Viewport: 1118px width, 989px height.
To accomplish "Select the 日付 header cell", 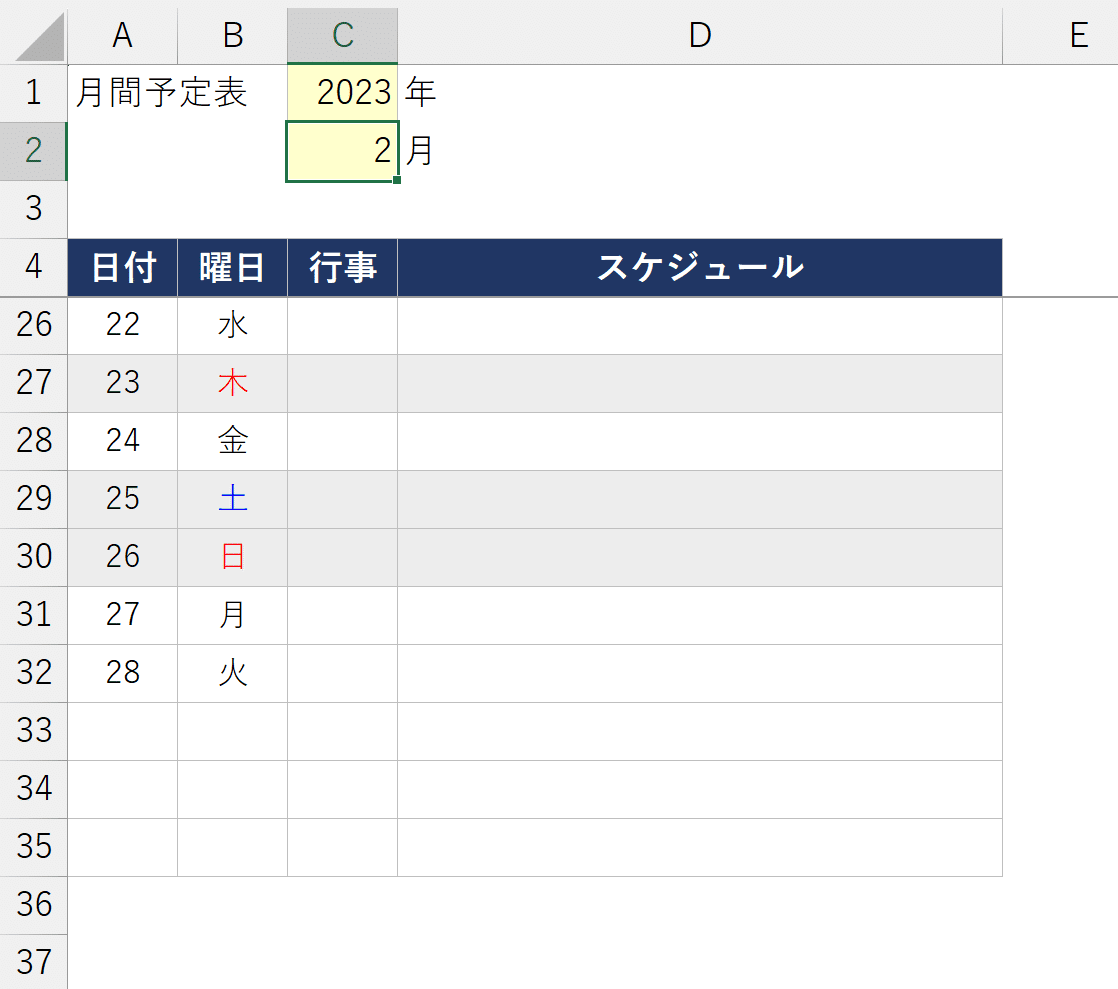I will [122, 267].
